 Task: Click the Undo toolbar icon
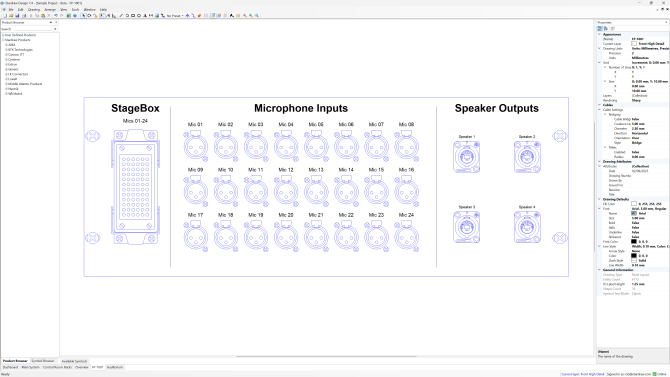[56, 15]
